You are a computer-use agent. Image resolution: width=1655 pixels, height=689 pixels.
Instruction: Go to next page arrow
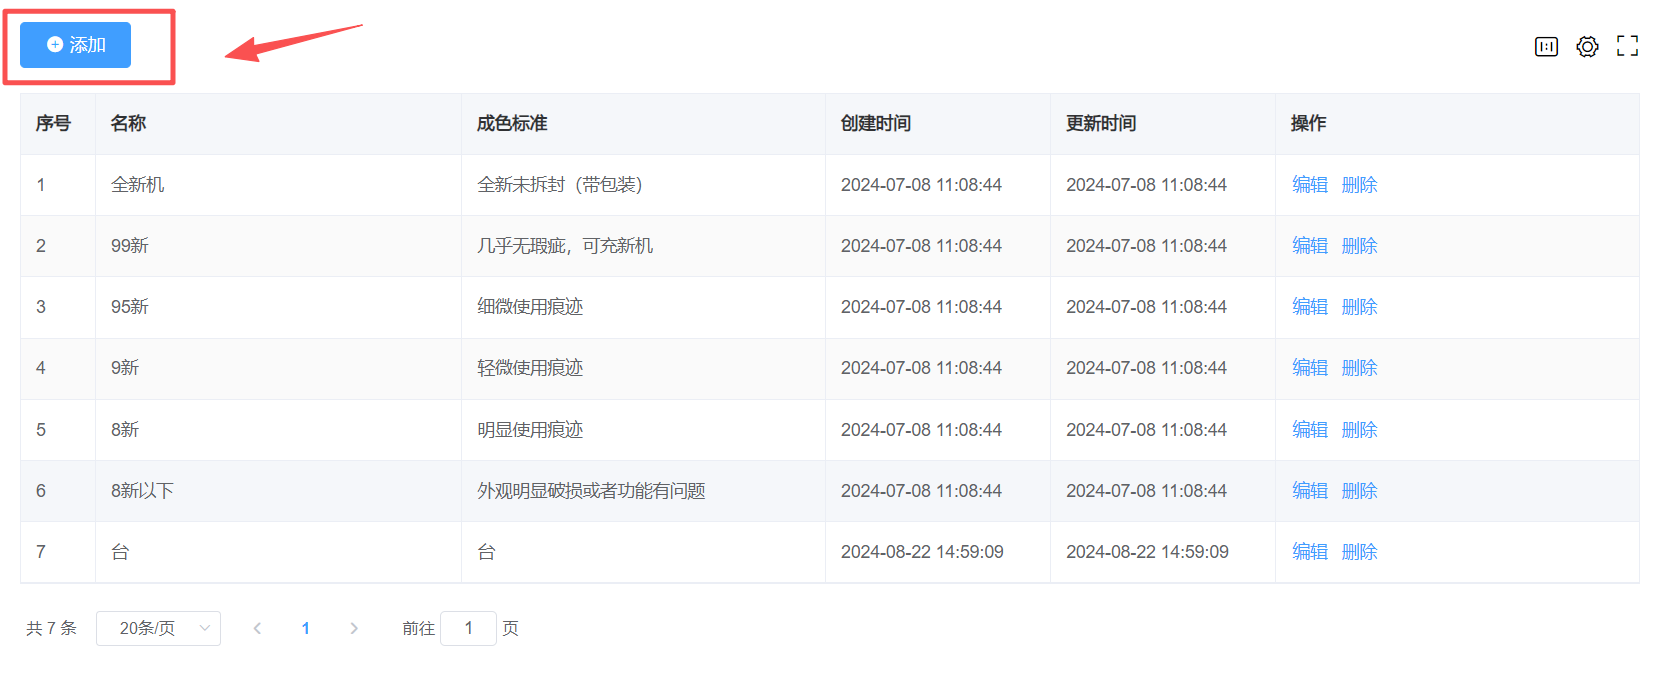coord(354,628)
